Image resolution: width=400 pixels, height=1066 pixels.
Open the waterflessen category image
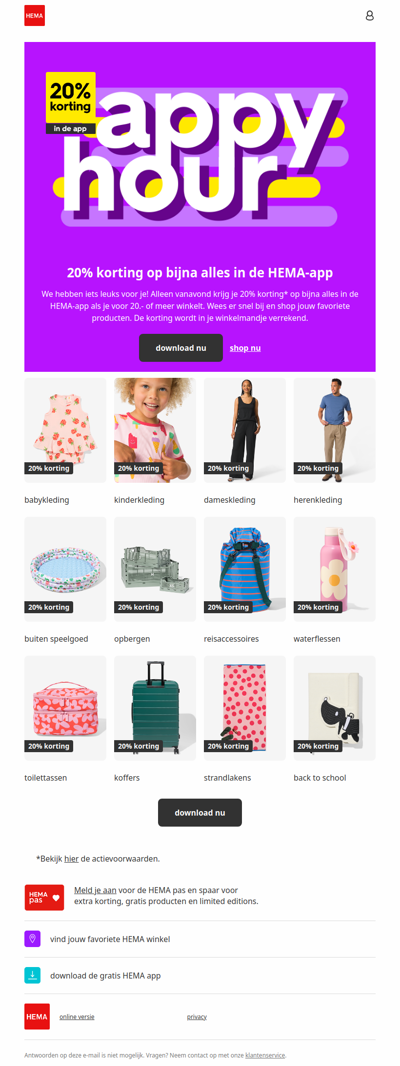coord(335,569)
